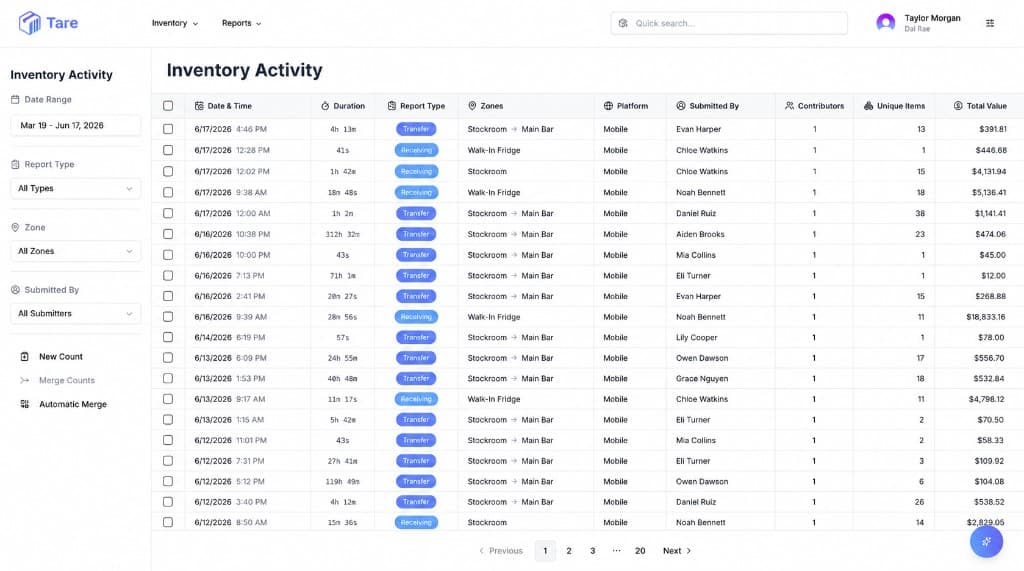Select the 6/16/2026 7:13 PM row checkbox

tap(168, 276)
